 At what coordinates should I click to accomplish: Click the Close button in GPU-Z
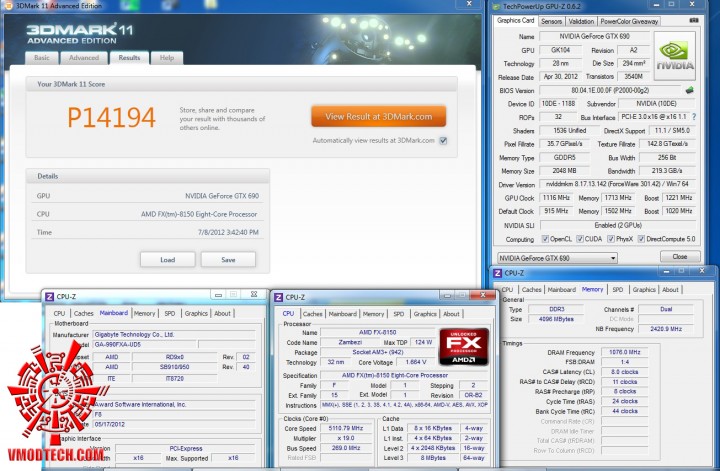point(680,257)
